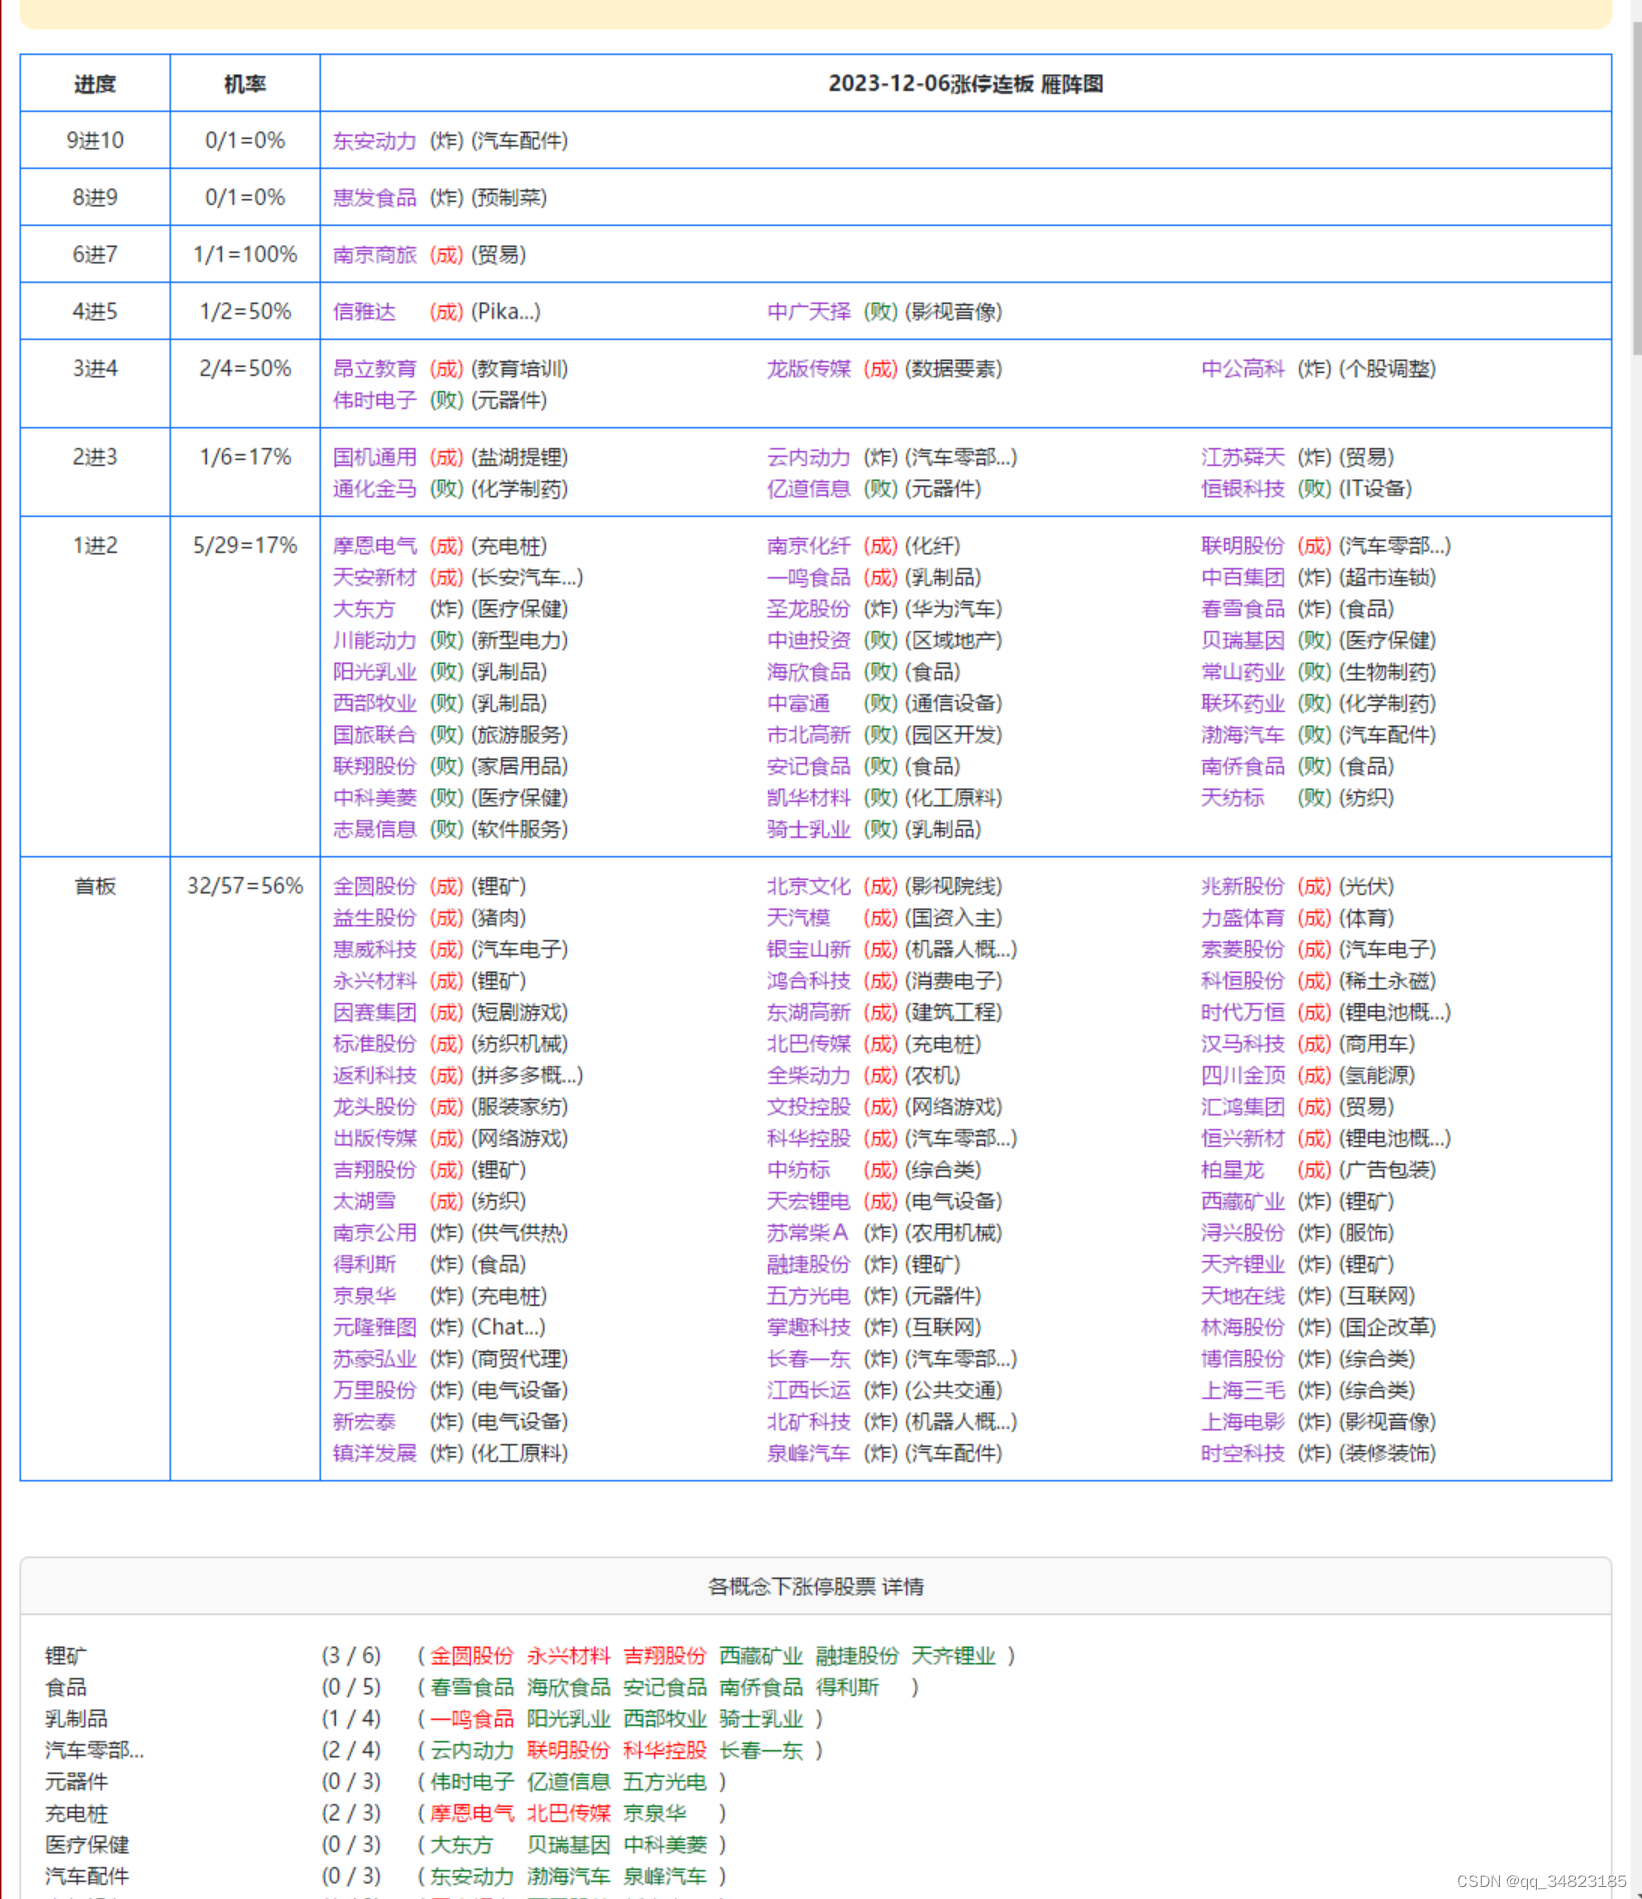Open the 志晟信息 stock link

[x=375, y=829]
